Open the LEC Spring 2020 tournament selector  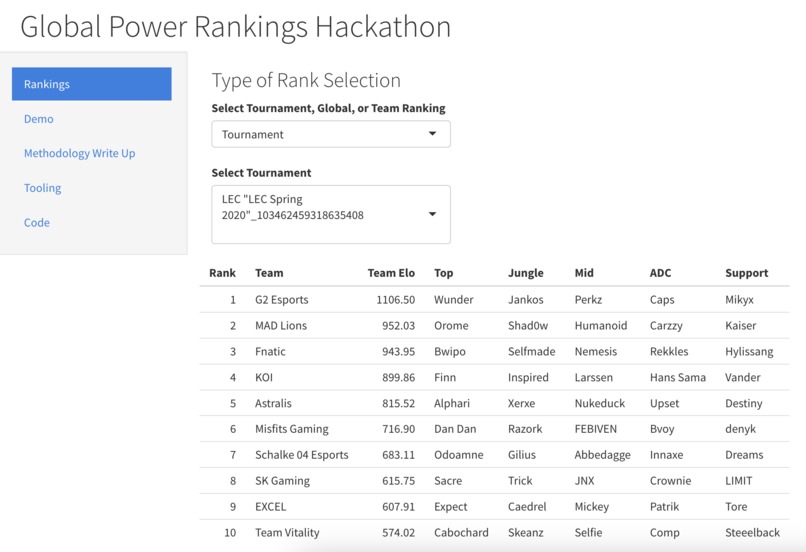[x=331, y=214]
